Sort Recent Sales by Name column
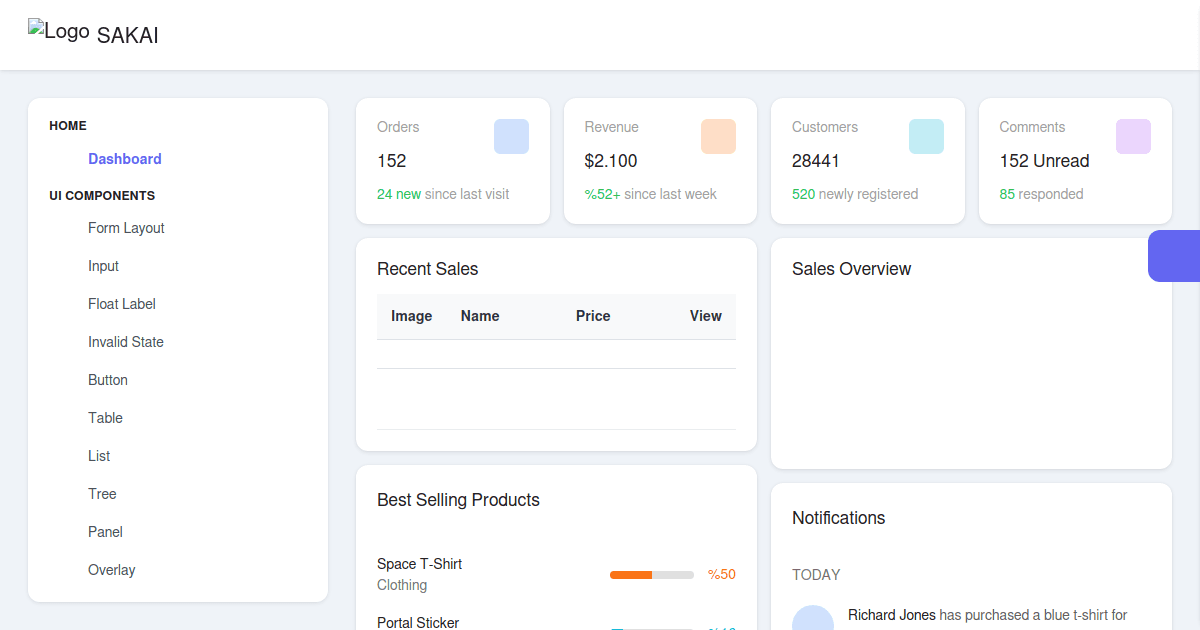1200x630 pixels. (x=480, y=316)
